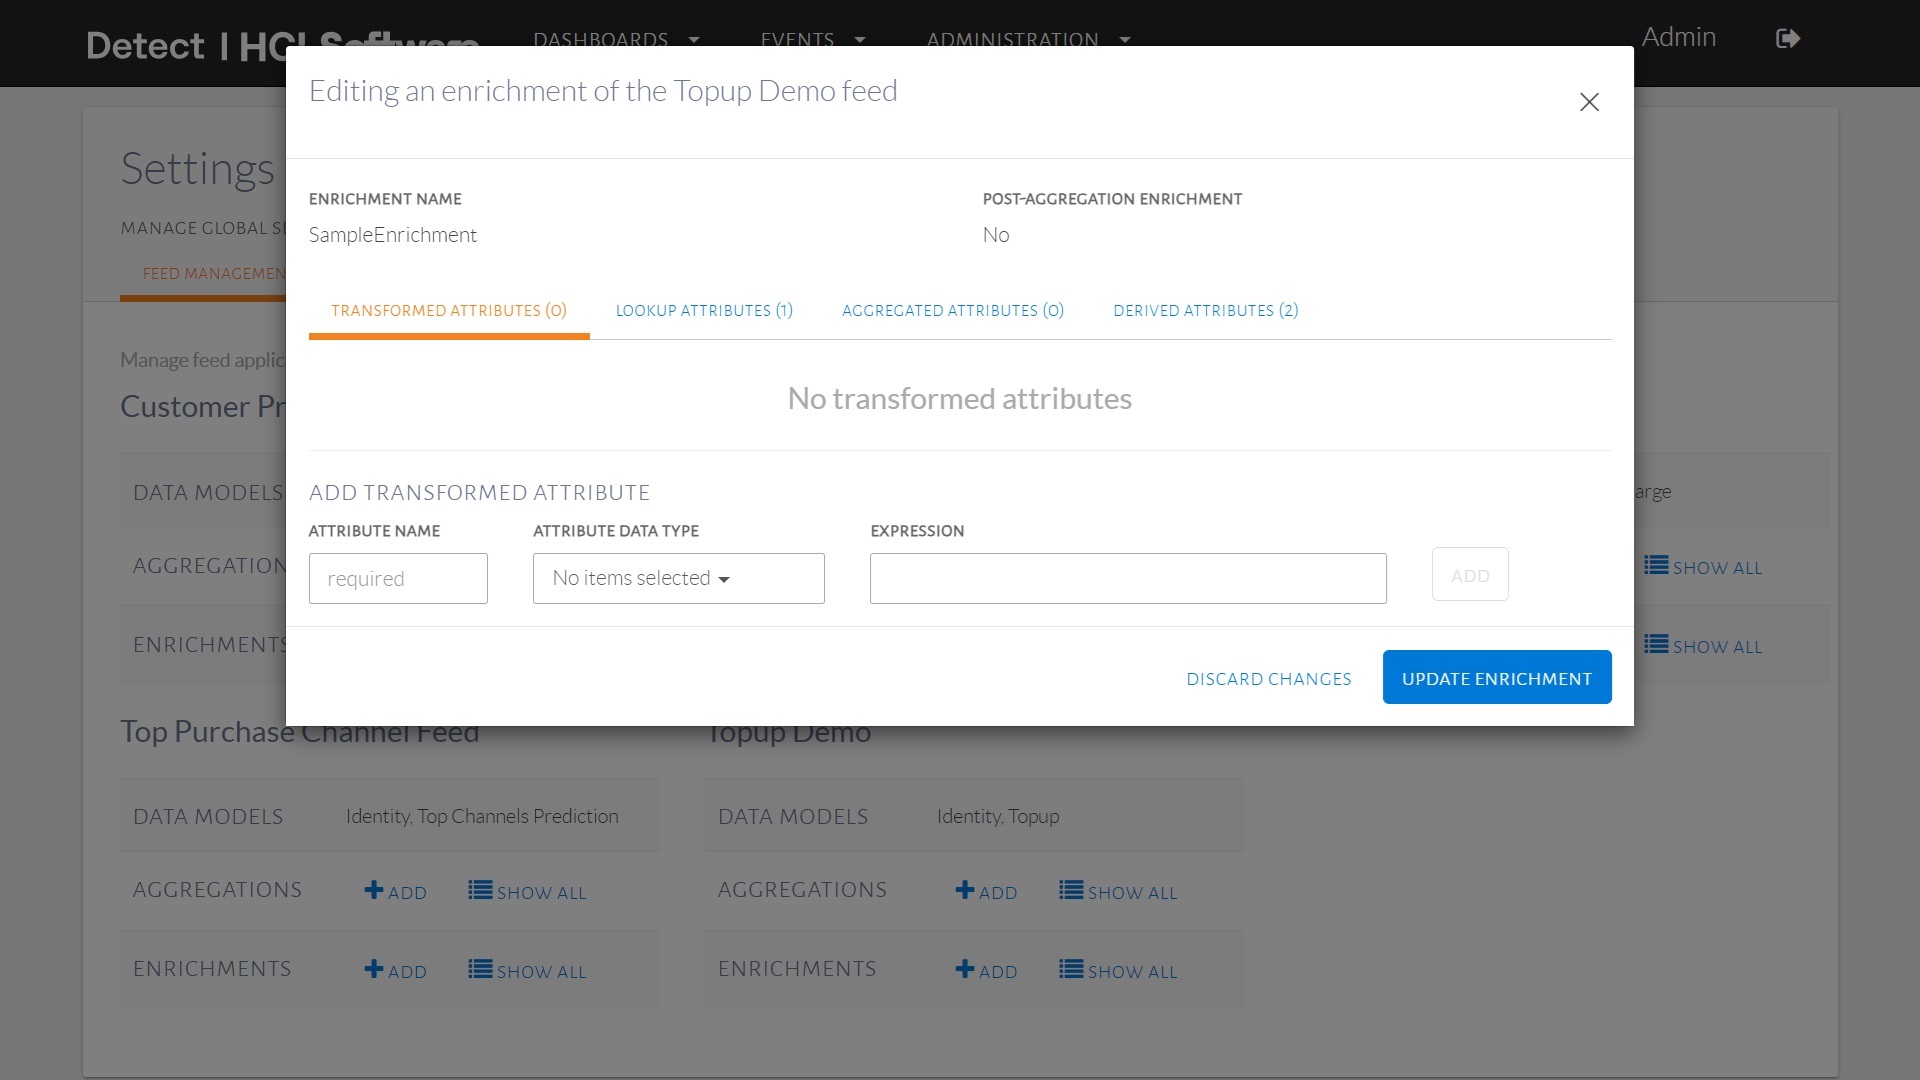Click Show All icon for Top Purchase Channel enrichments
Image resolution: width=1920 pixels, height=1080 pixels.
tap(480, 969)
